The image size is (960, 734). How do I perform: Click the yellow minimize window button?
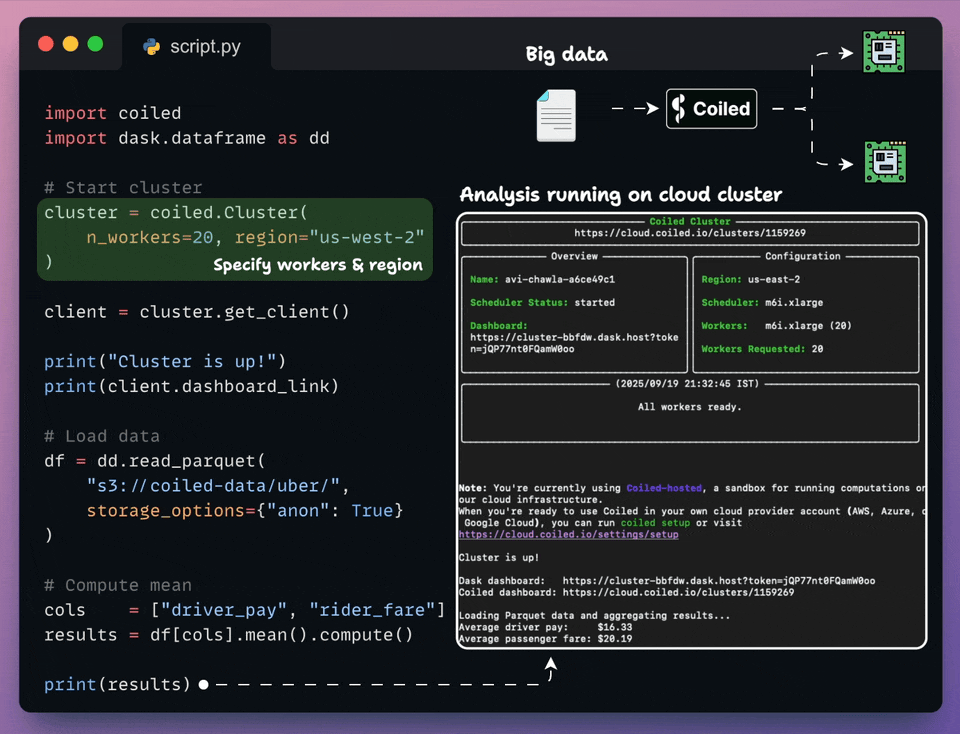[x=70, y=44]
